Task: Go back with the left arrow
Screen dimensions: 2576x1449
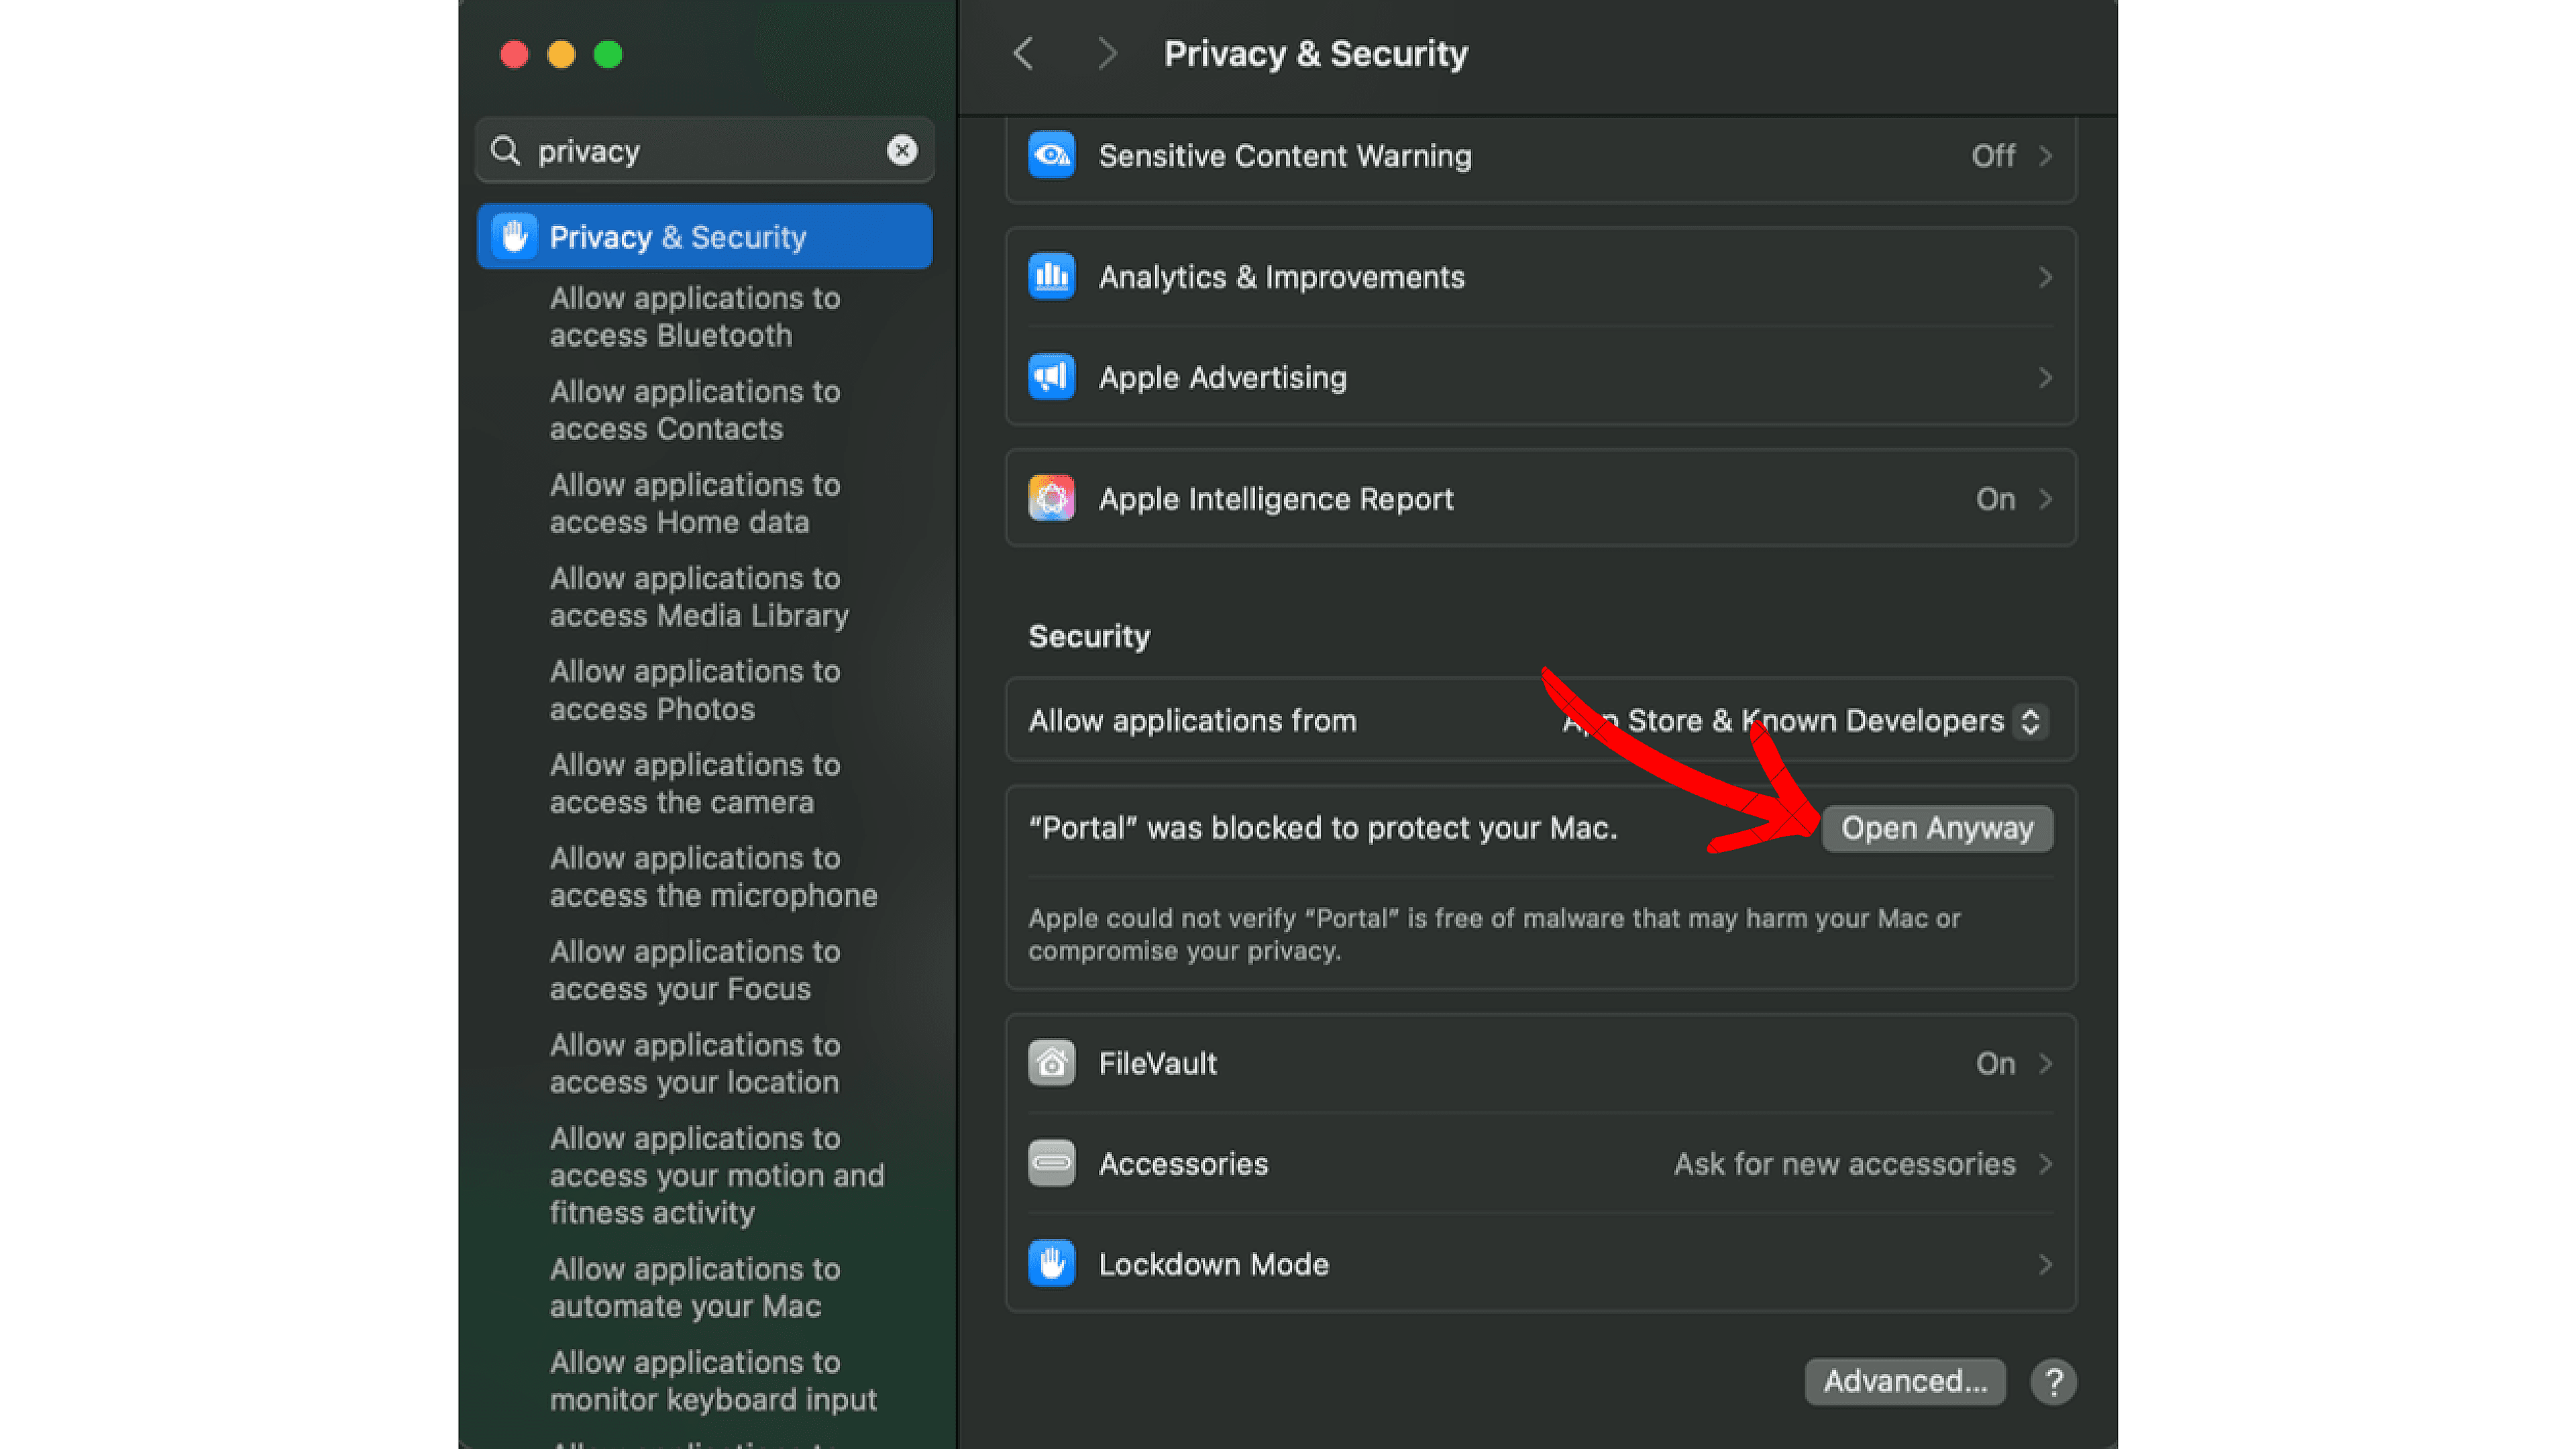Action: click(1023, 53)
